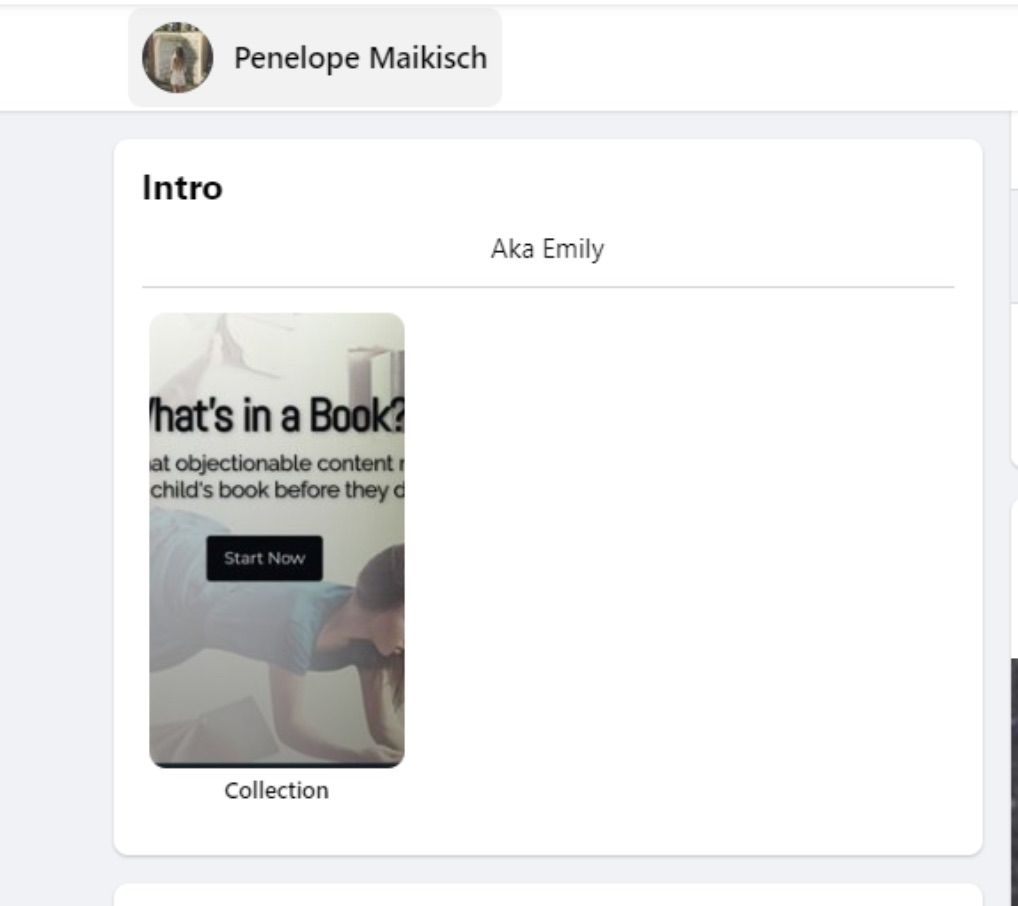Image resolution: width=1018 pixels, height=906 pixels.
Task: Select the Aka Emily bio text
Action: point(547,249)
